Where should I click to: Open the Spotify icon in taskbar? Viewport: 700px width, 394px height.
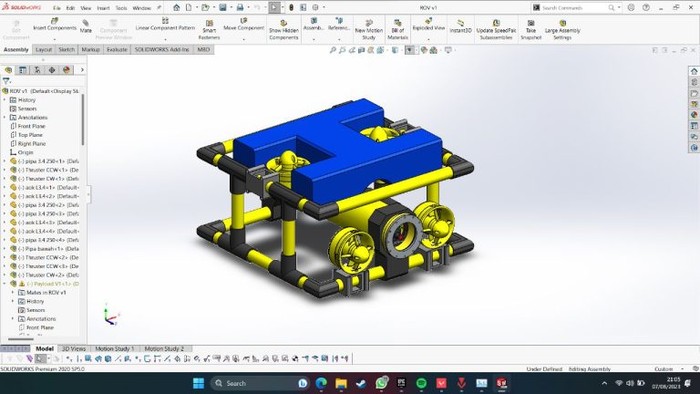click(421, 383)
